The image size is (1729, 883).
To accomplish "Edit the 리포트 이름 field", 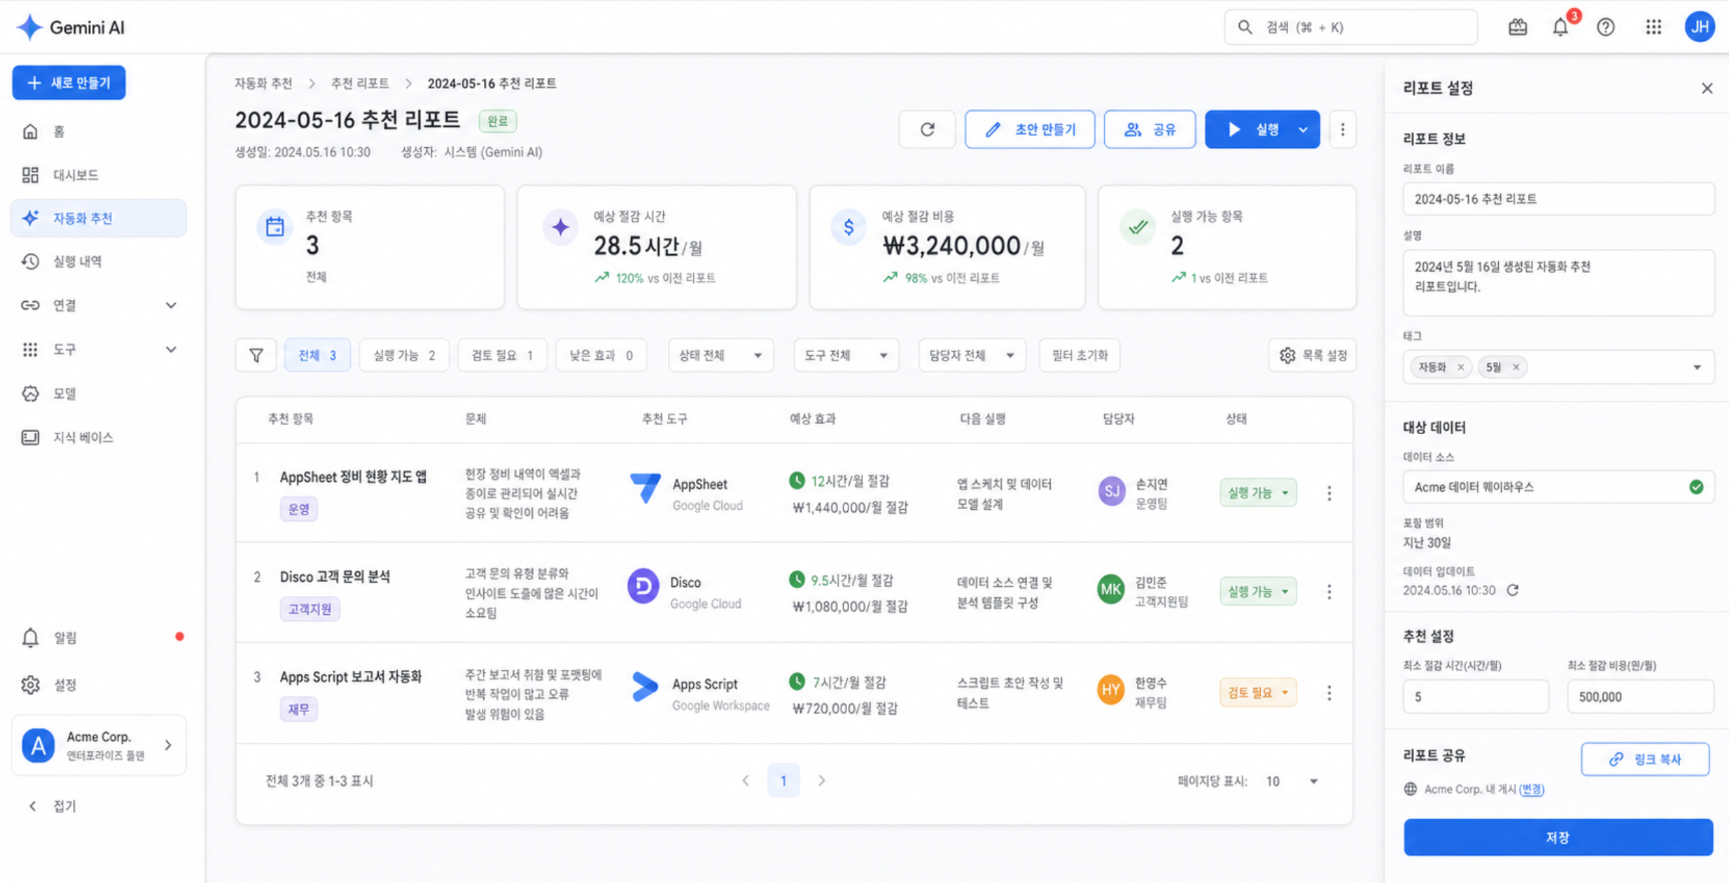I will pos(1558,199).
